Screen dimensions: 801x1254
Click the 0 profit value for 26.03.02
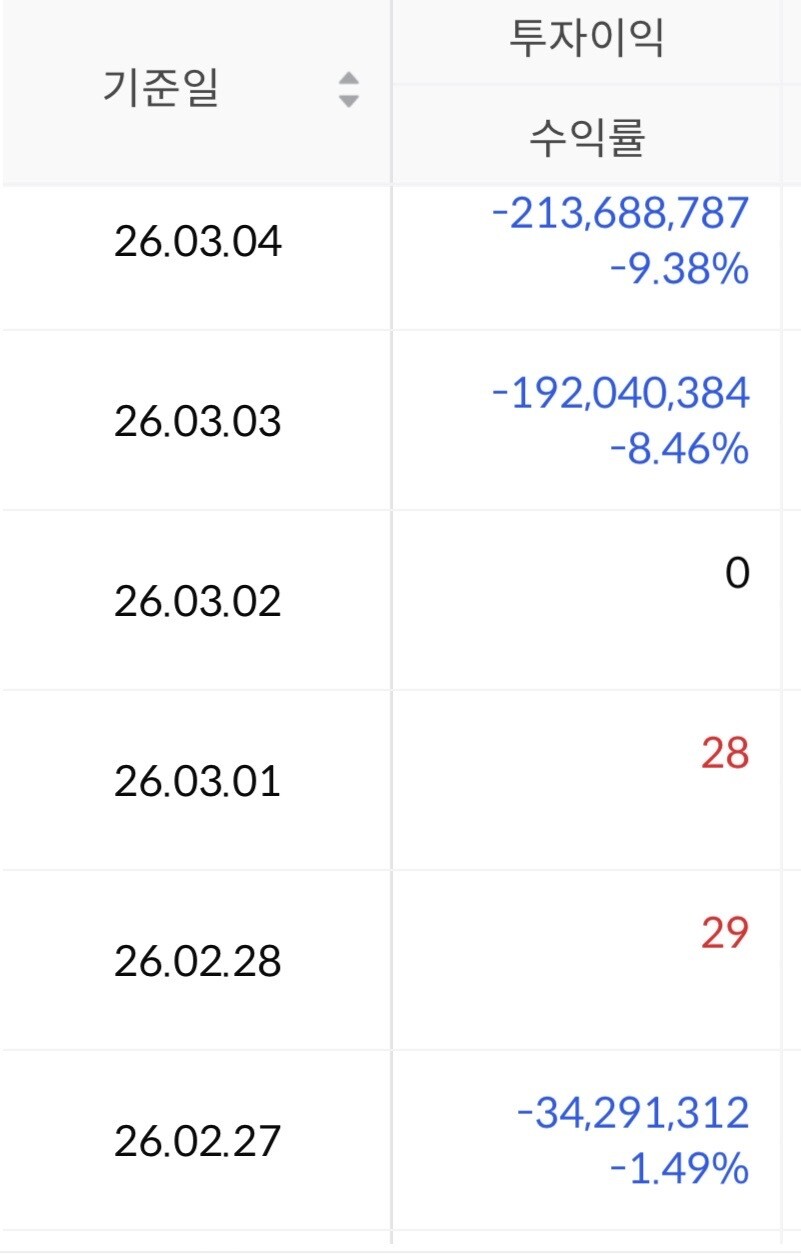pyautogui.click(x=737, y=574)
